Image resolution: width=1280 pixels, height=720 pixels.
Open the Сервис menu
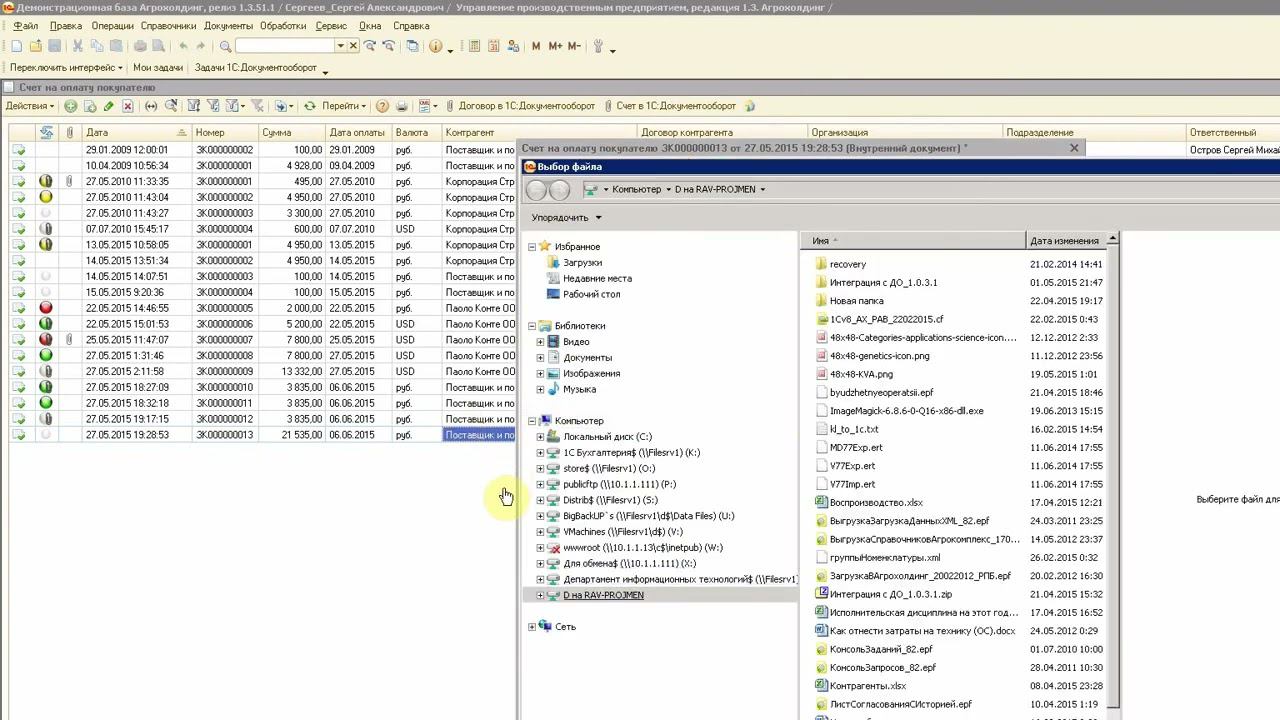330,26
